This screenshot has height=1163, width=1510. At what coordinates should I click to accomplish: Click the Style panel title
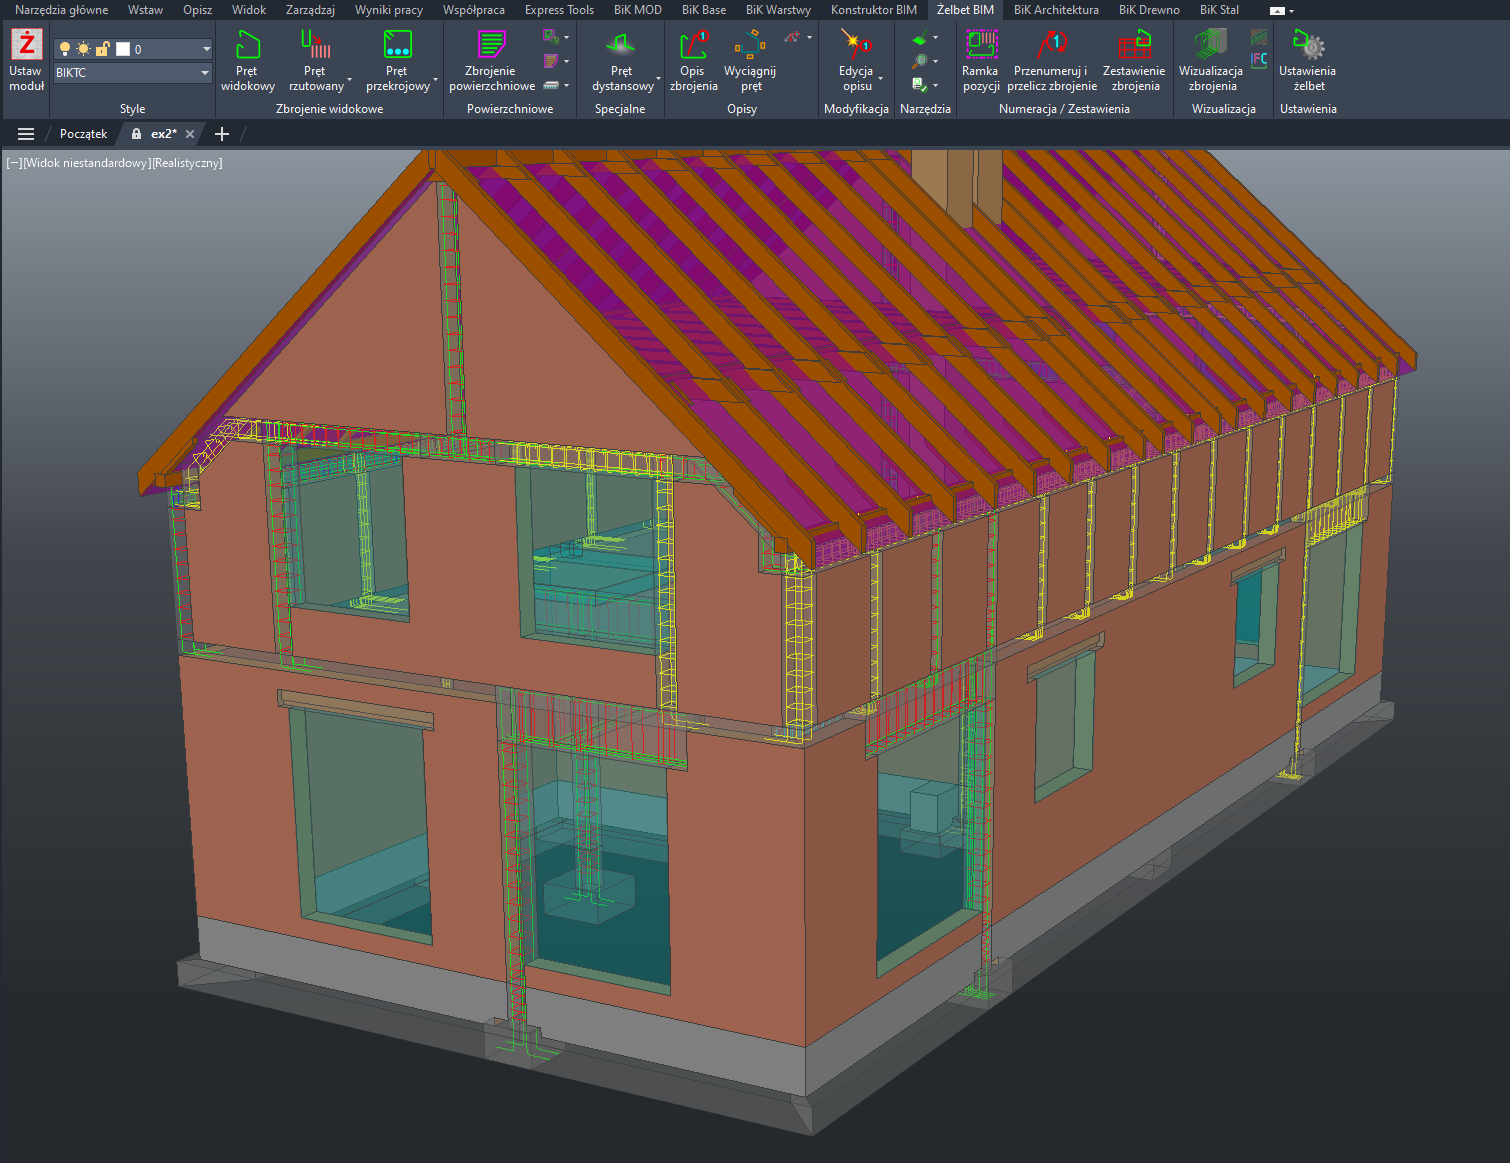click(132, 109)
